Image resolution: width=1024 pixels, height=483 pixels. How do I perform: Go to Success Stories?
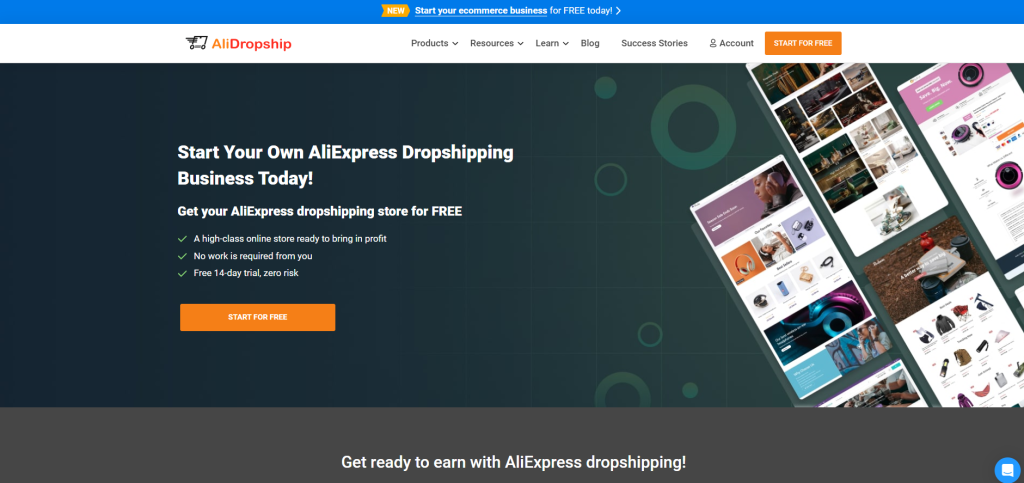[x=654, y=43]
